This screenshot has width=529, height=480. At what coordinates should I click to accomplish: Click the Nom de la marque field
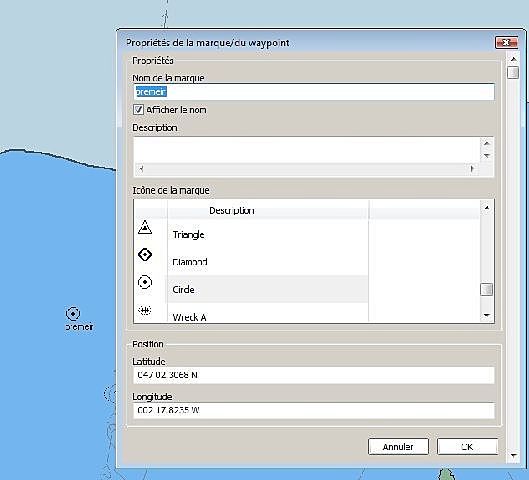314,92
